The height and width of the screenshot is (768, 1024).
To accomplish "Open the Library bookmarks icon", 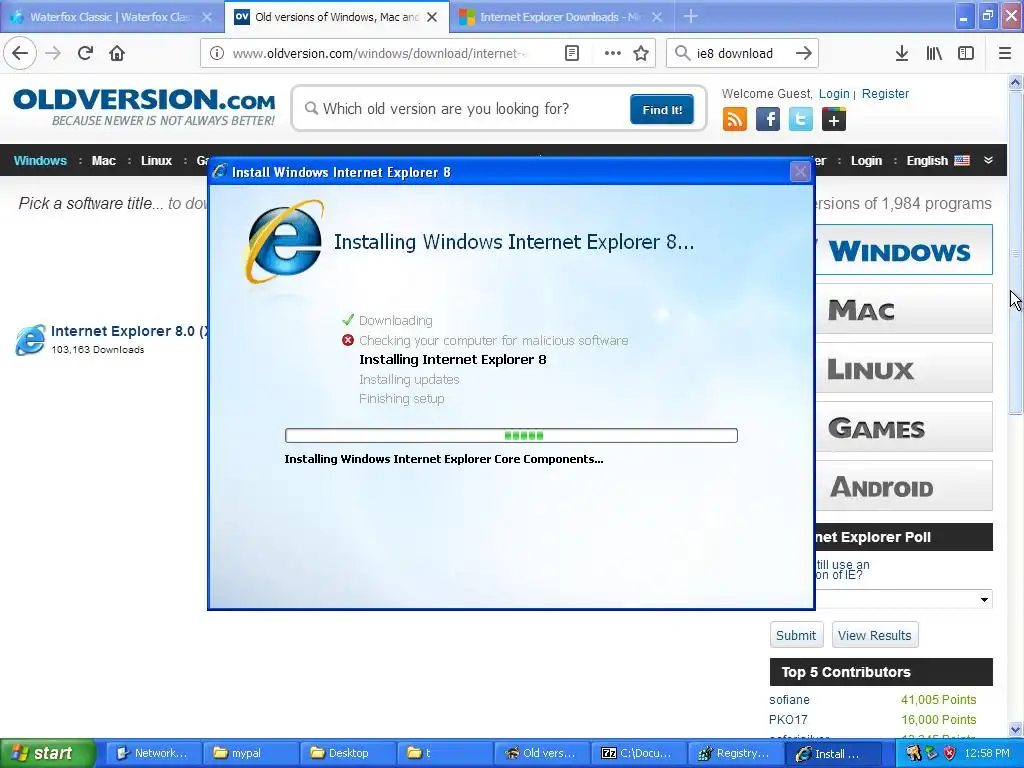I will click(934, 54).
